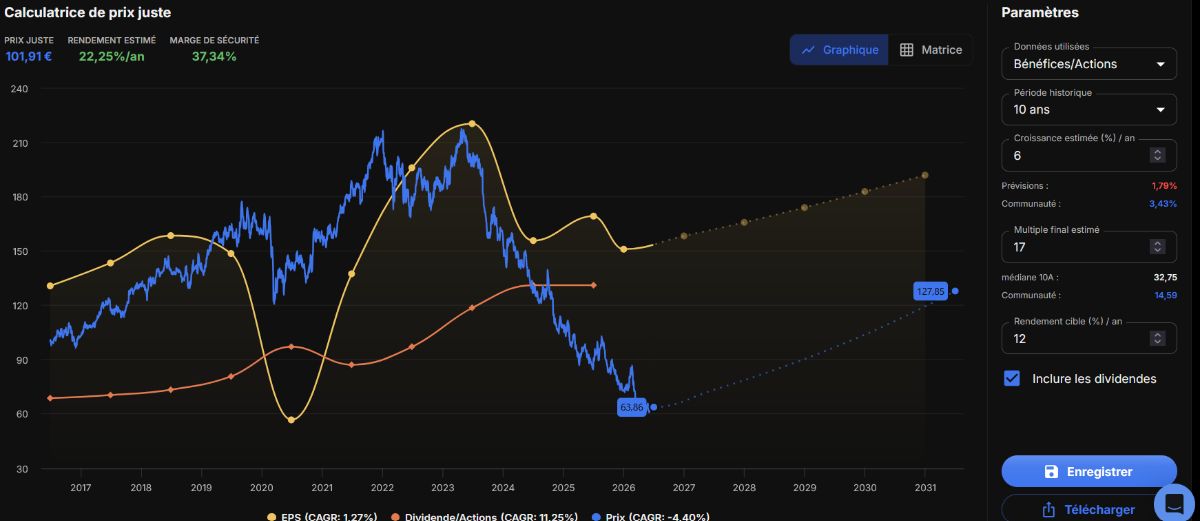Screen dimensions: 1200x521
Task: Click the 63.86 current price label
Action: [632, 407]
